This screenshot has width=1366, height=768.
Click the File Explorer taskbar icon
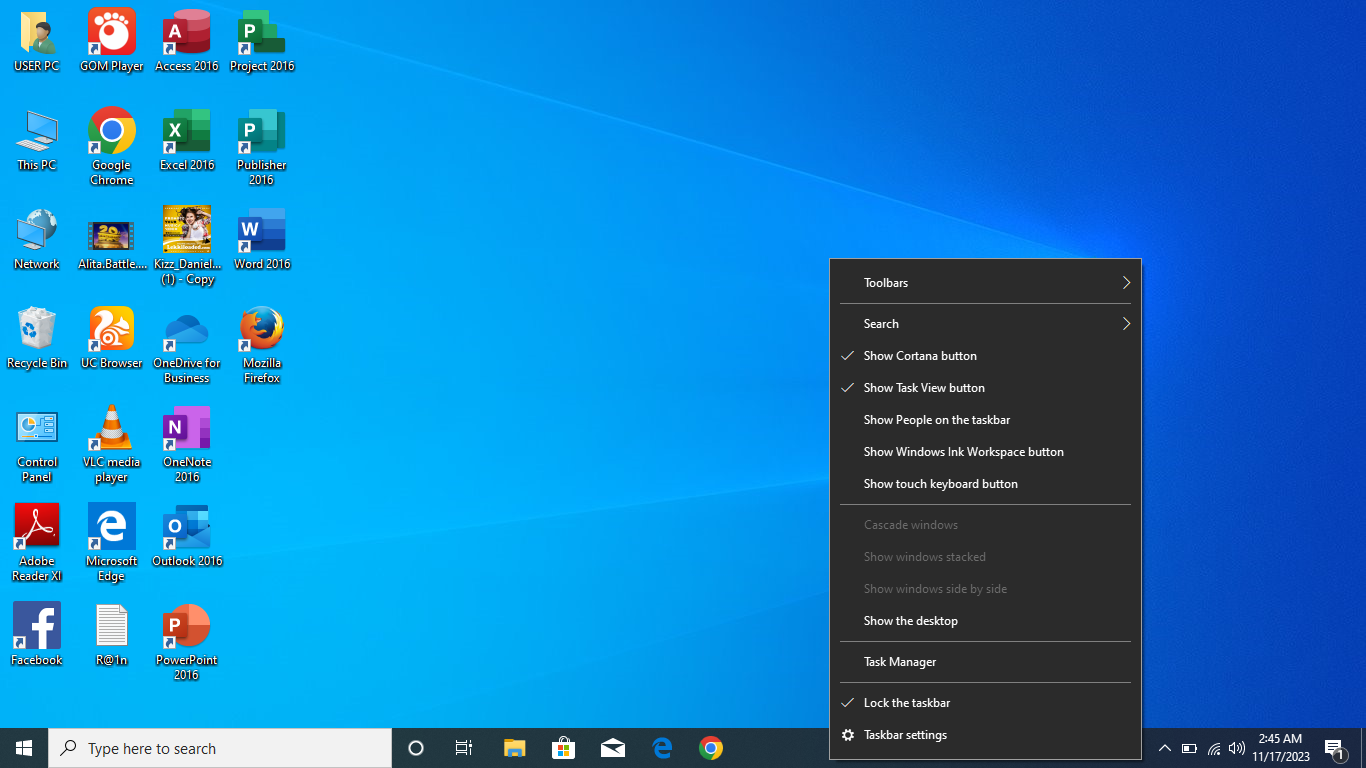pyautogui.click(x=514, y=748)
